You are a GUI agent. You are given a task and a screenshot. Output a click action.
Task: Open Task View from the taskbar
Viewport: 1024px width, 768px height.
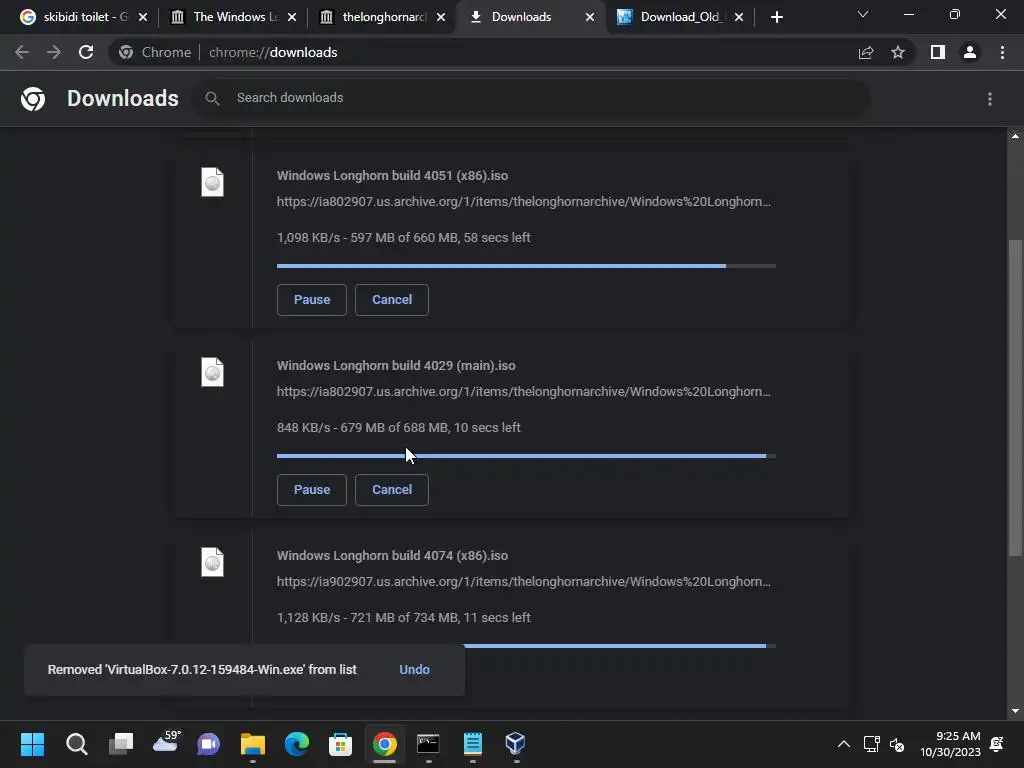(x=121, y=744)
